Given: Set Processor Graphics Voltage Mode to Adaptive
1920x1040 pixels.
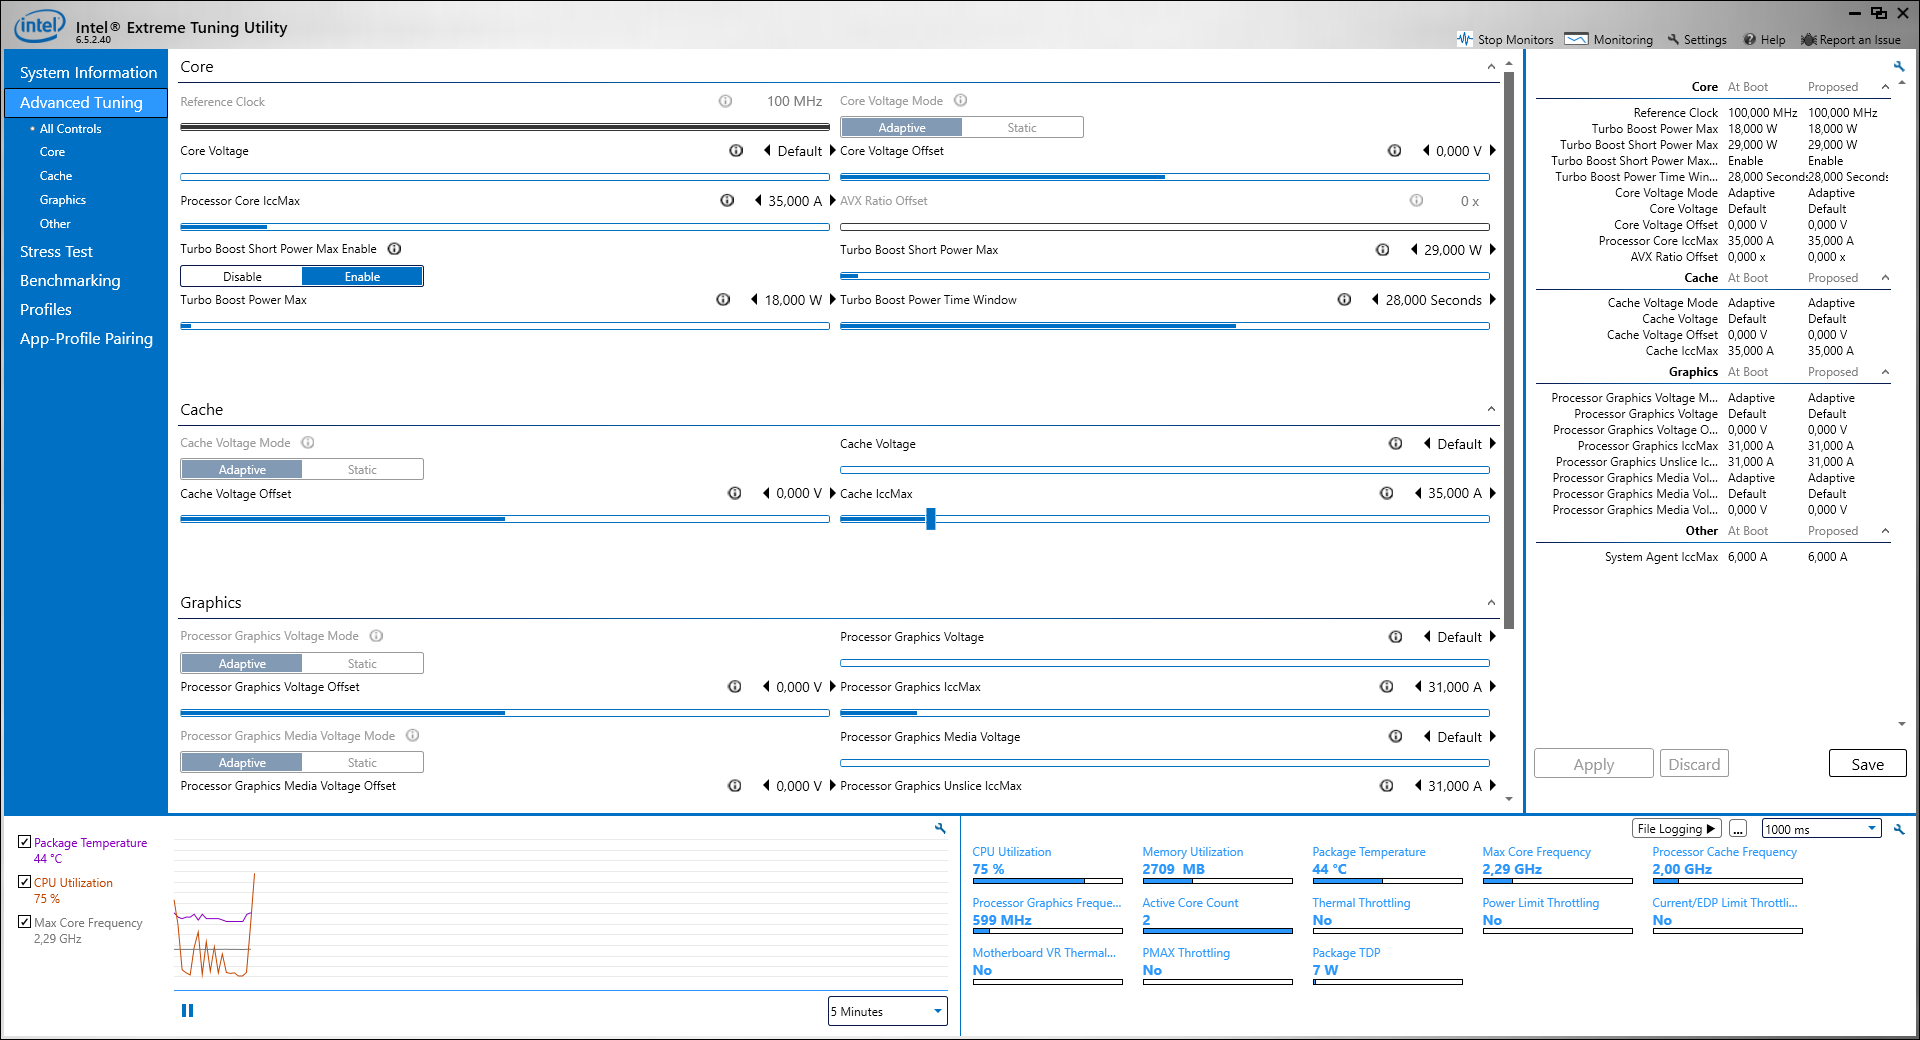Looking at the screenshot, I should coord(242,664).
